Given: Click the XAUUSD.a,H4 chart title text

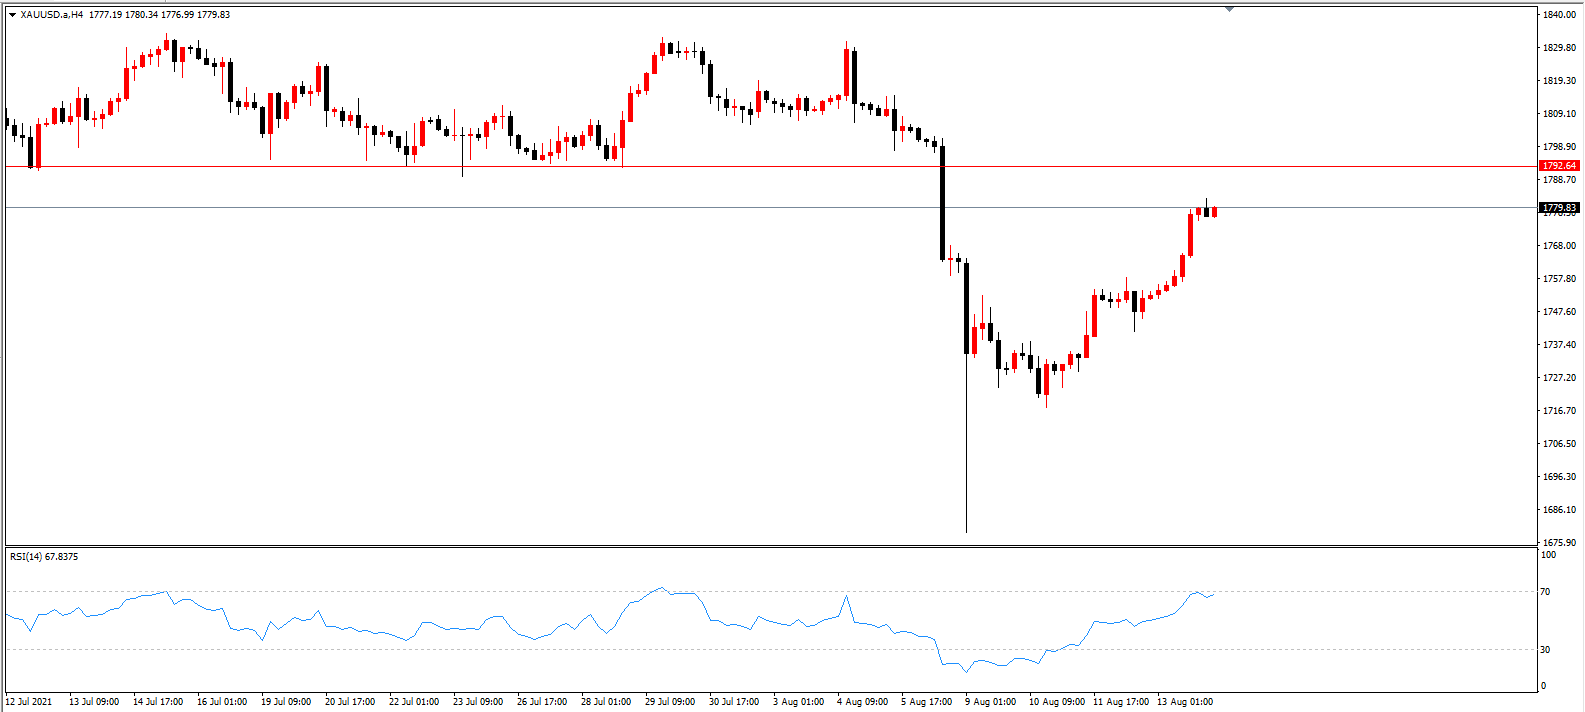Looking at the screenshot, I should (x=52, y=15).
